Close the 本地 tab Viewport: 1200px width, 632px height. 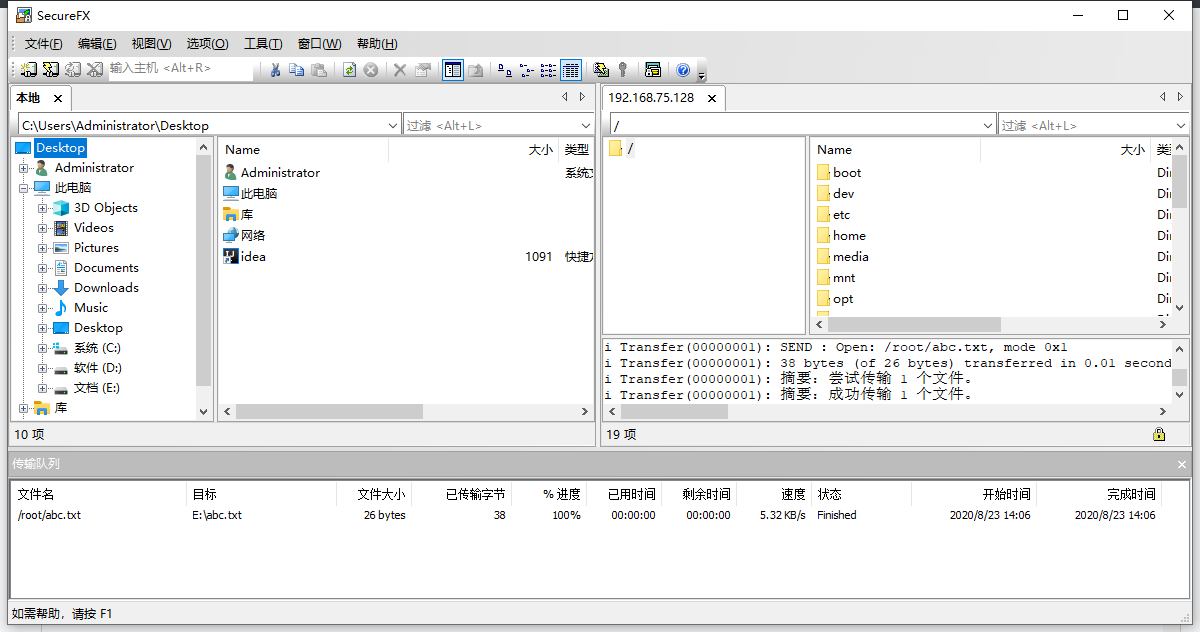58,98
